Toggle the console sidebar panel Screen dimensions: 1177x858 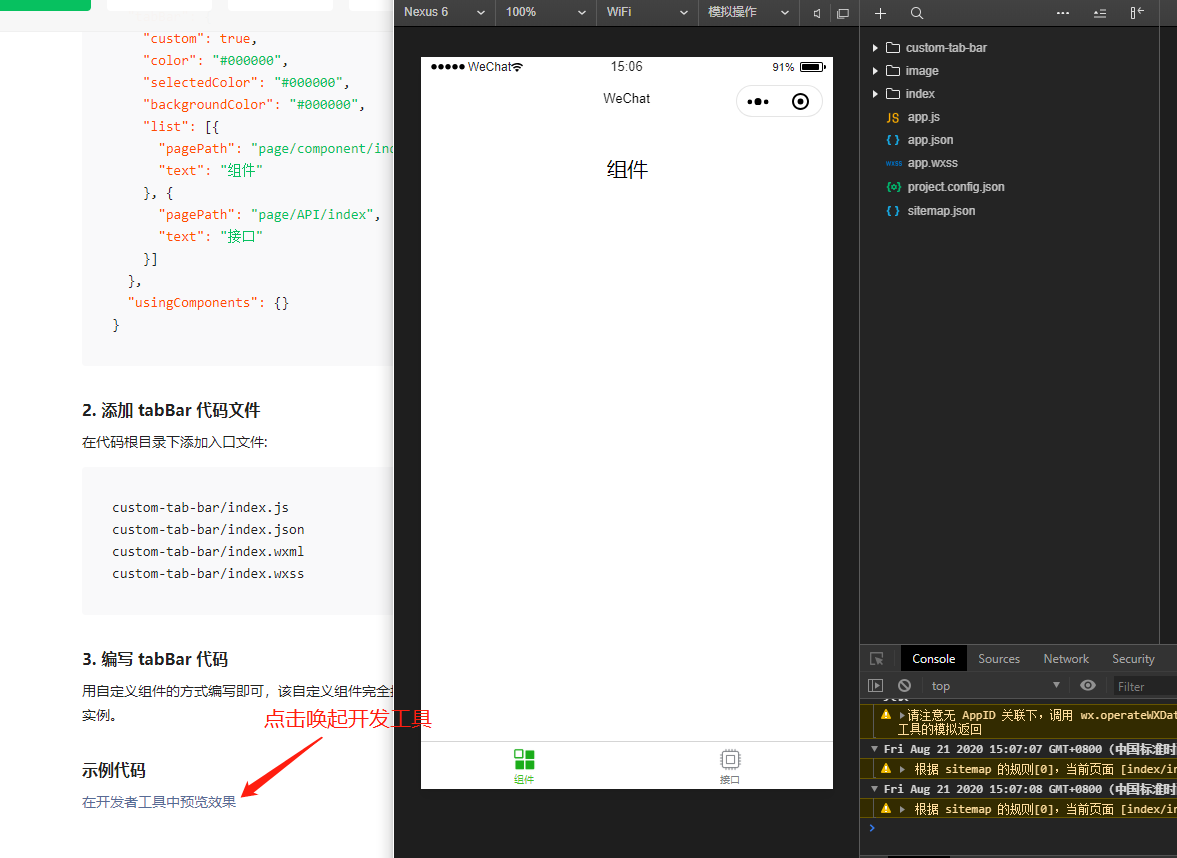pos(876,686)
